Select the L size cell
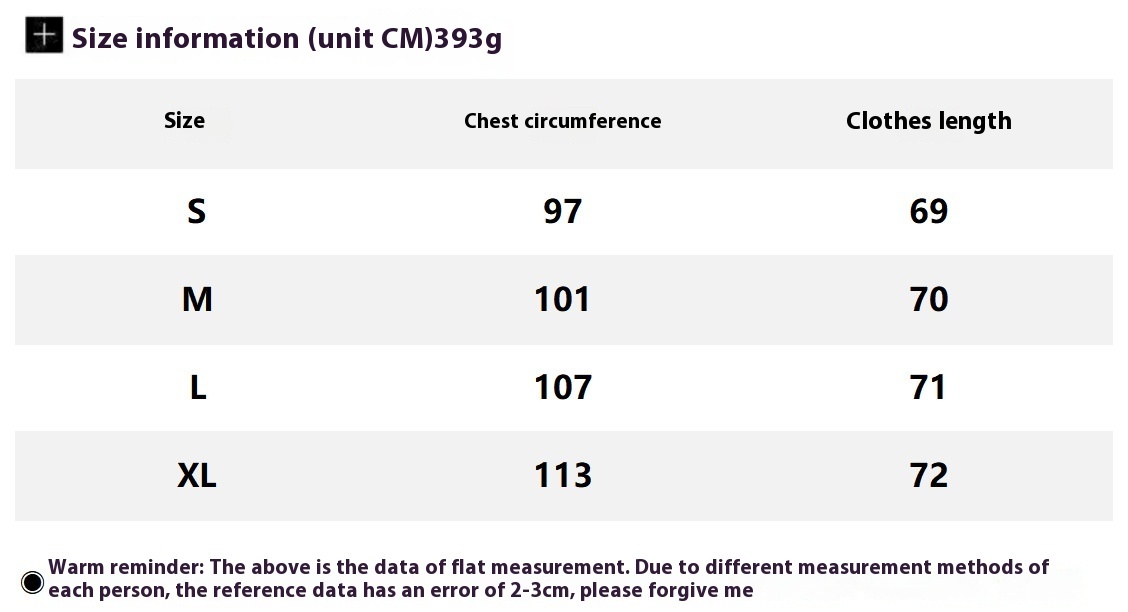This screenshot has height=612, width=1128. click(197, 387)
